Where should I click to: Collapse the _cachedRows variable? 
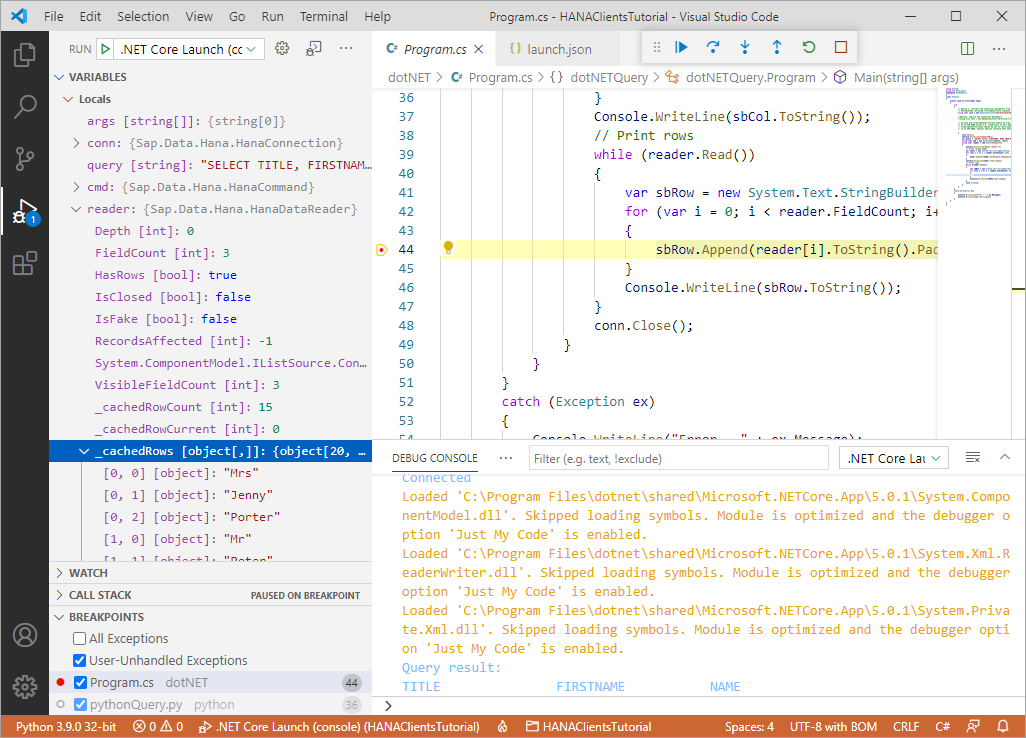[84, 451]
